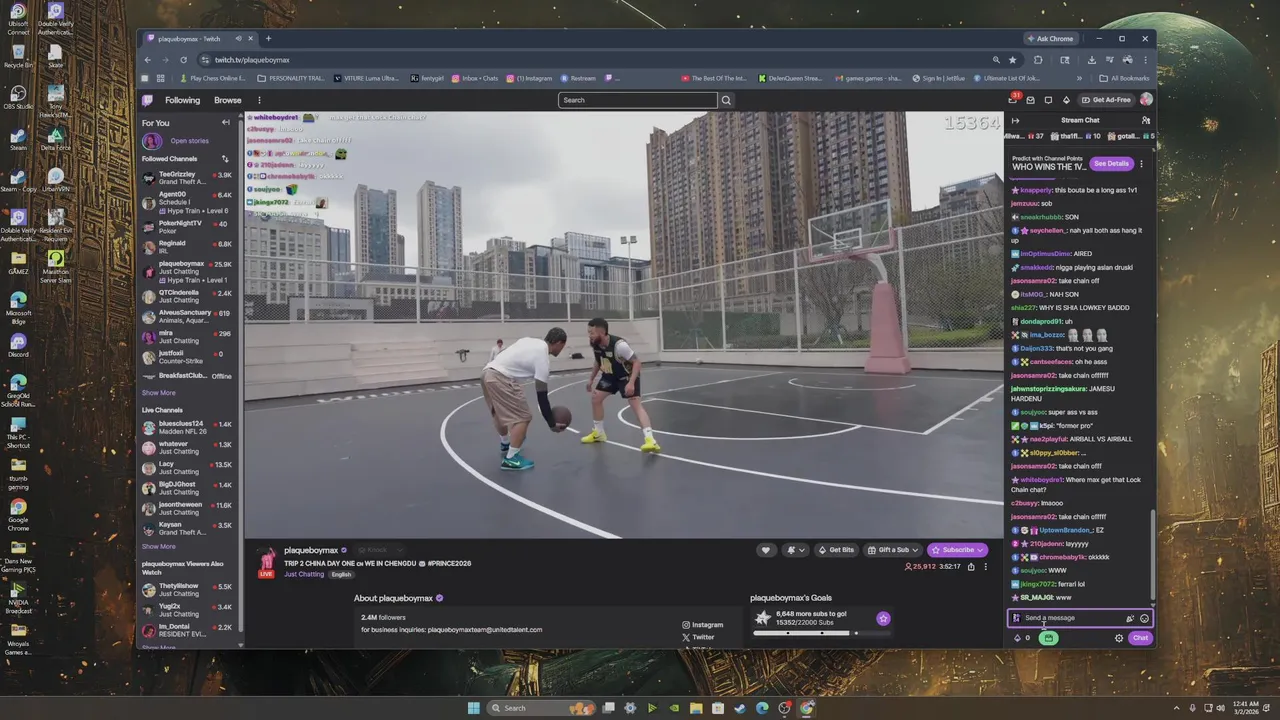Collapse the Stream Chat panel arrow
The image size is (1280, 720).
tap(1016, 120)
